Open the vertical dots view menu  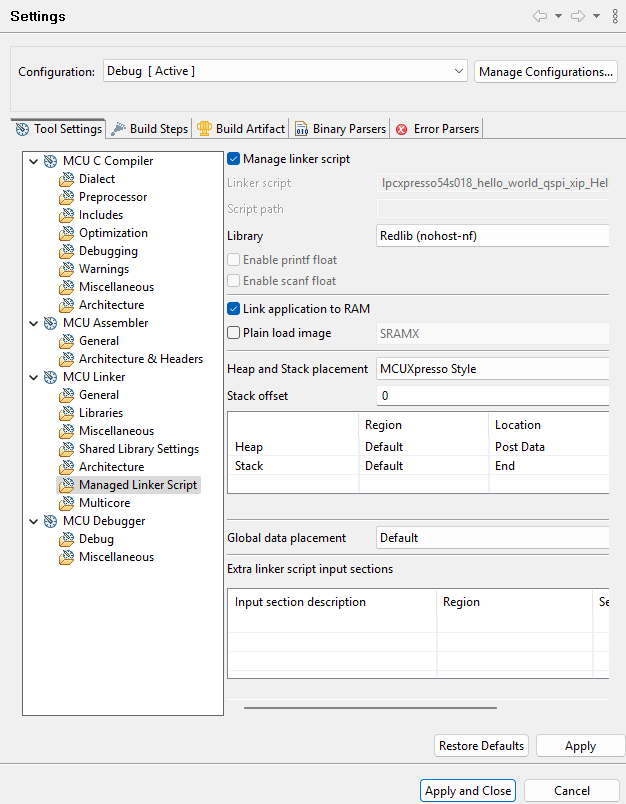[615, 16]
